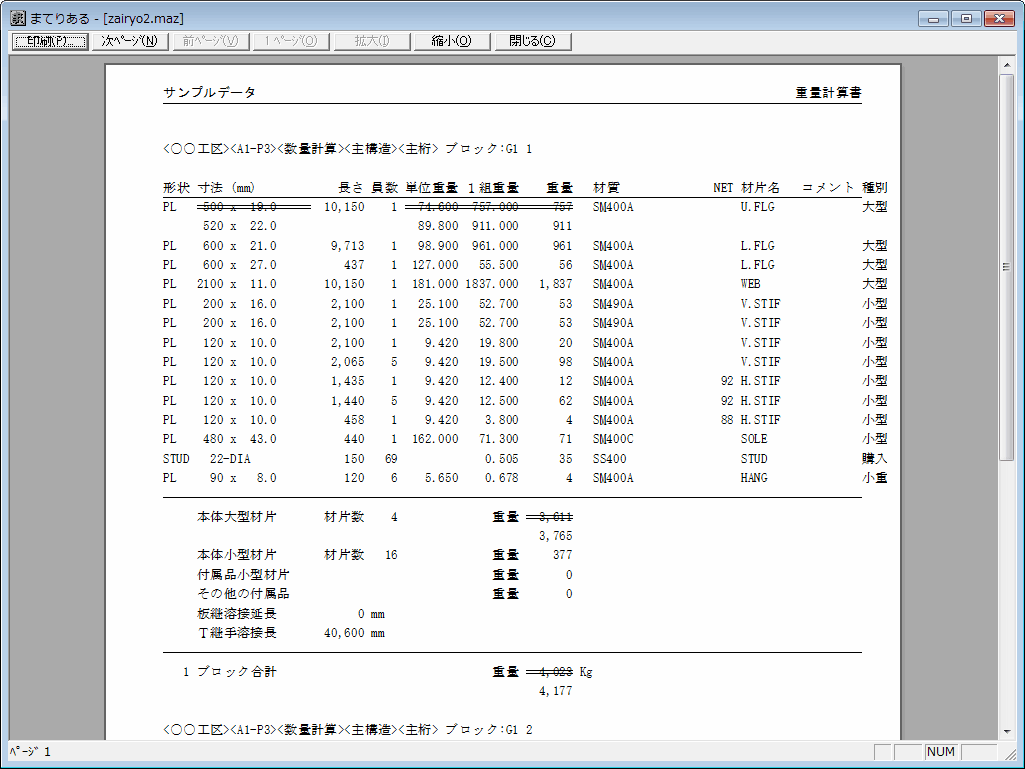Close the window with red X button
This screenshot has width=1025, height=769.
tap(999, 18)
